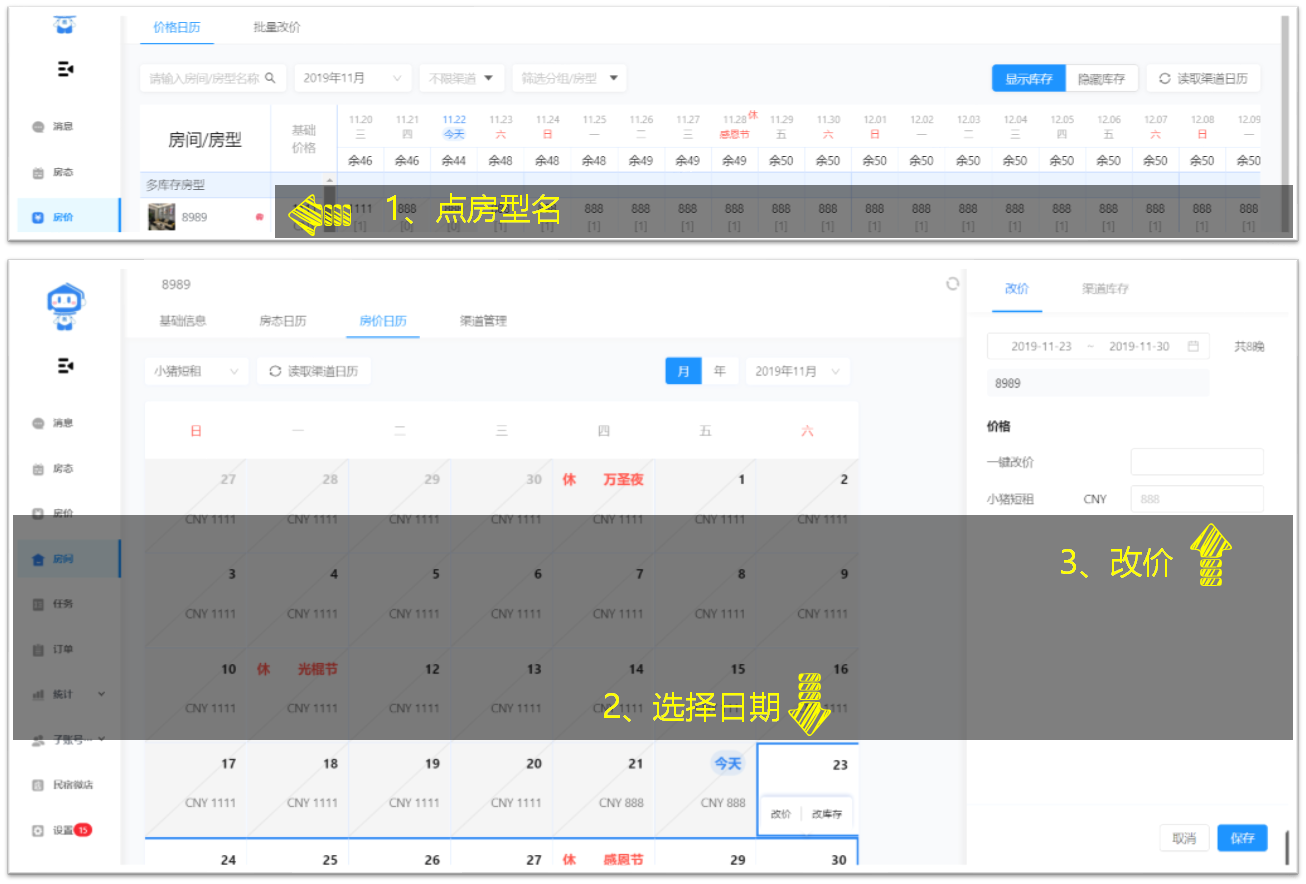Select 隐藏库存 in top screenshot
The image size is (1306, 884).
click(1101, 78)
